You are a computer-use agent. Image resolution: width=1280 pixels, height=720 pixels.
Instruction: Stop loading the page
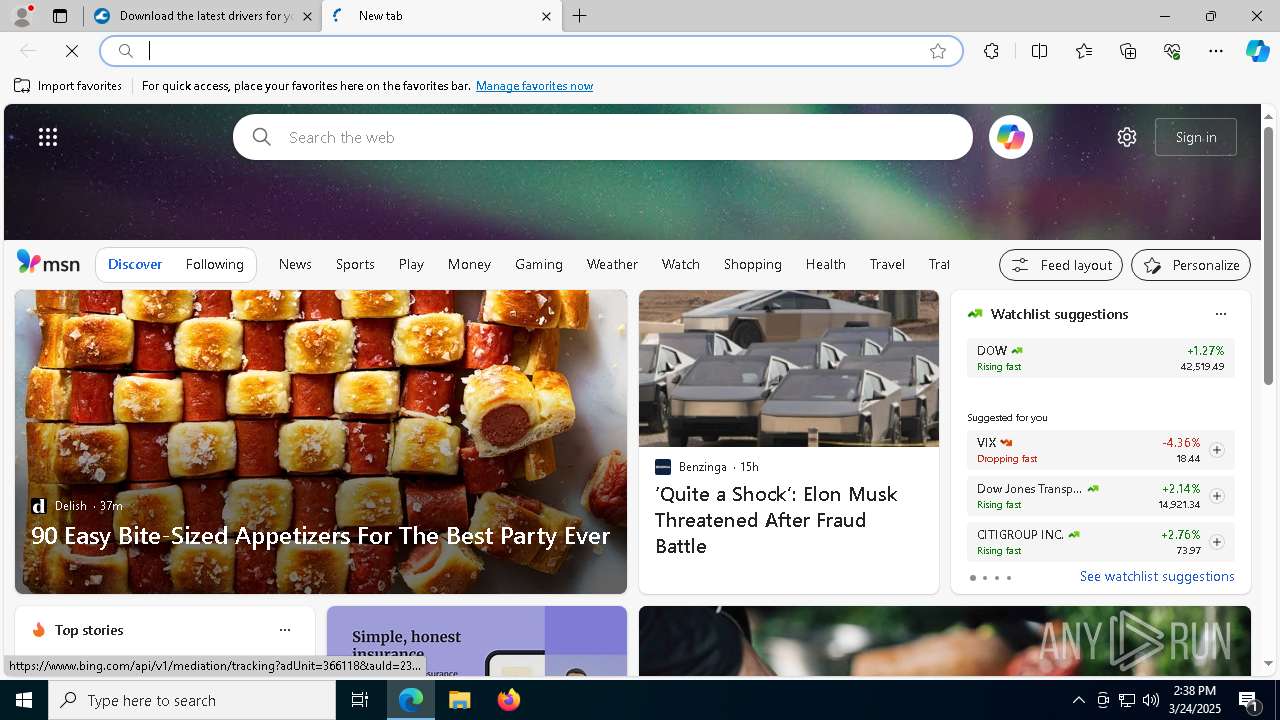72,51
